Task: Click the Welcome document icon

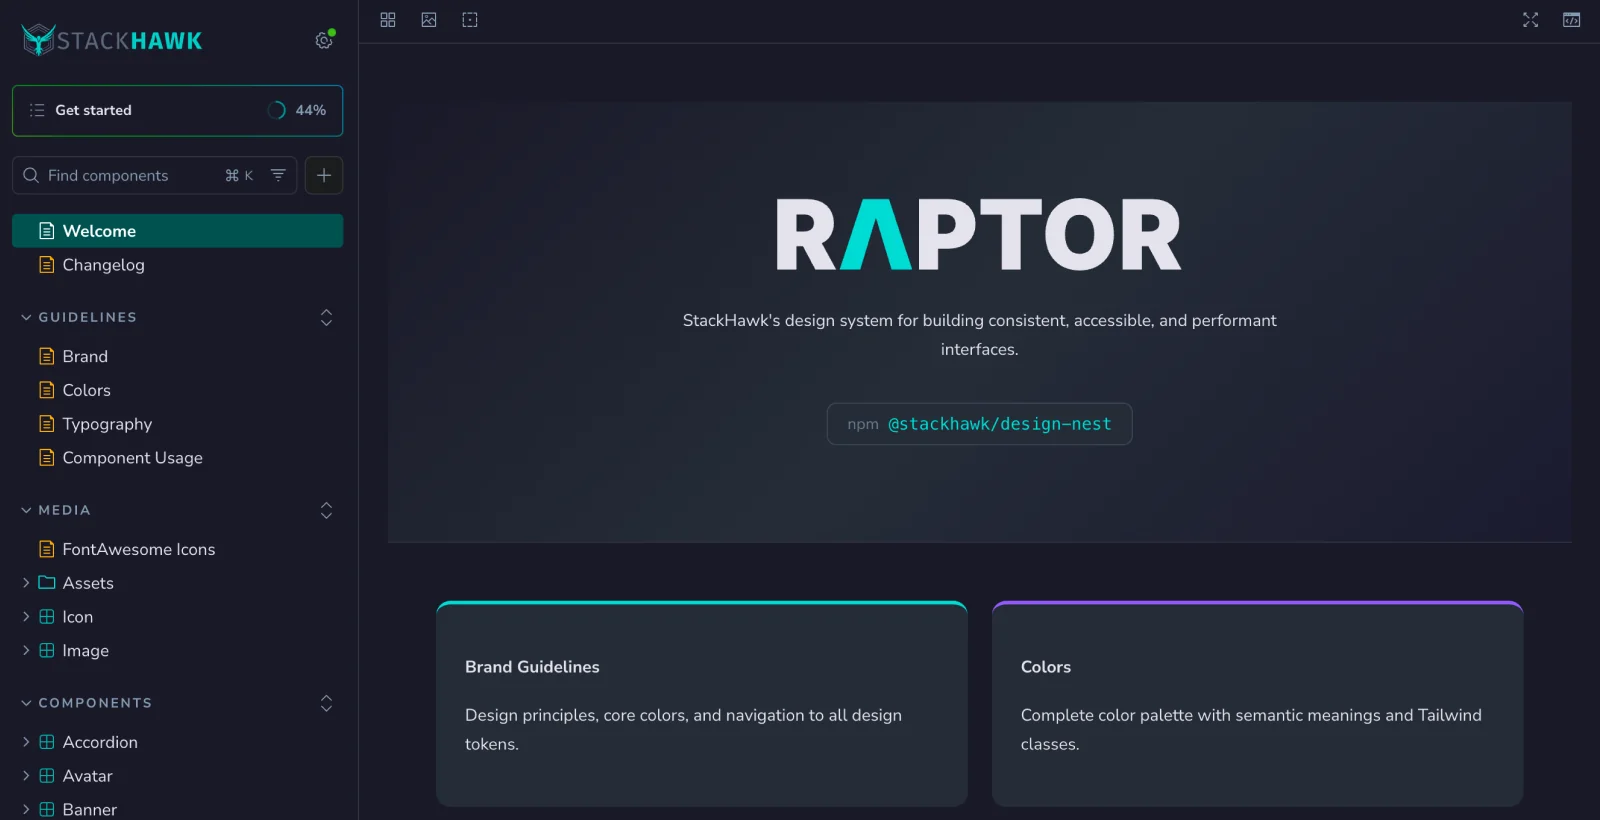Action: pyautogui.click(x=46, y=231)
